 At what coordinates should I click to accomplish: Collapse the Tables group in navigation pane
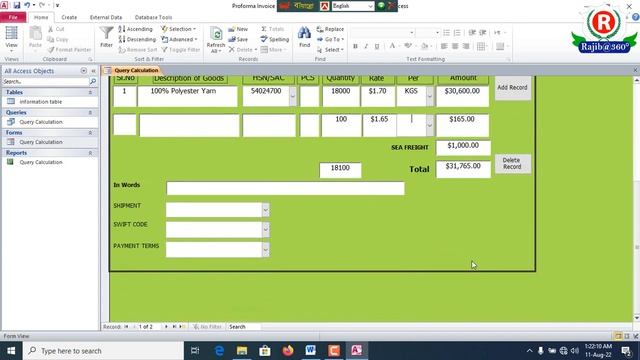pyautogui.click(x=90, y=92)
